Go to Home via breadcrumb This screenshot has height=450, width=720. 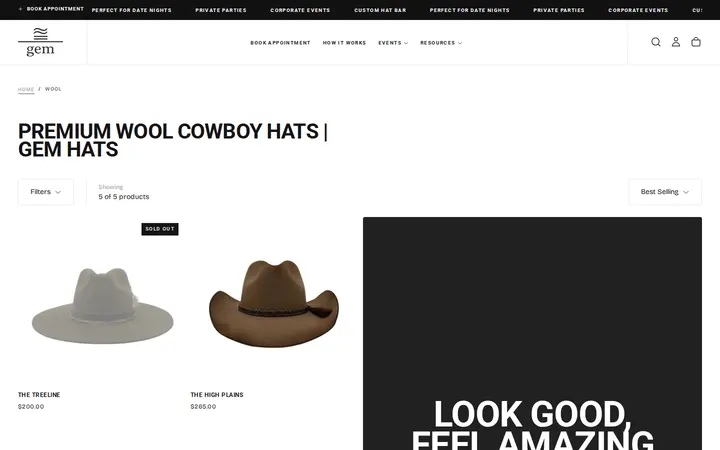26,89
